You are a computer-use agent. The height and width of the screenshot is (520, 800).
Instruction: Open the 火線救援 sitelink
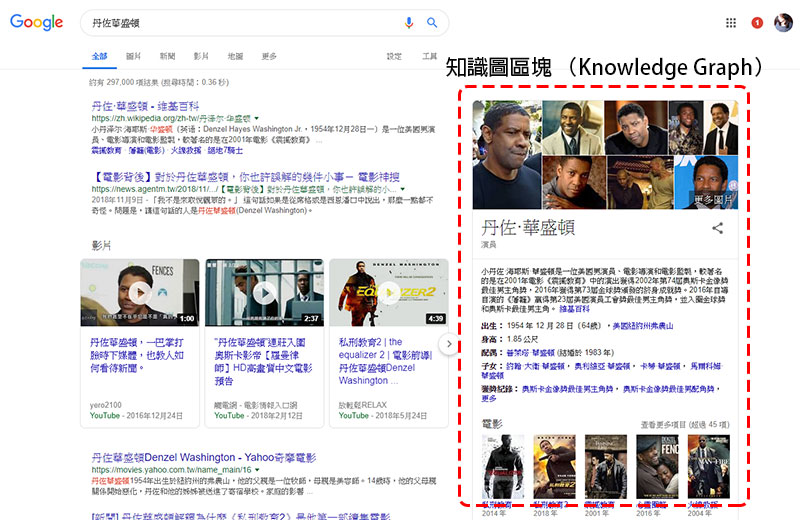click(185, 151)
